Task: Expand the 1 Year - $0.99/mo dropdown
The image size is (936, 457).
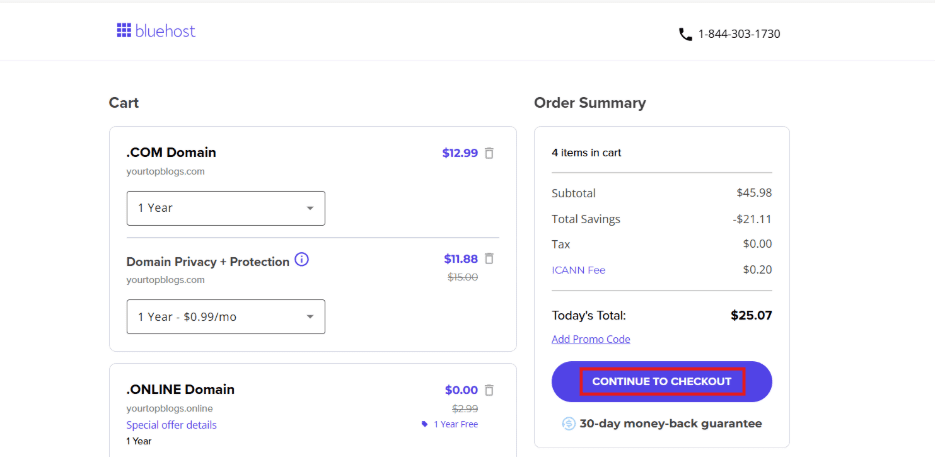Action: [225, 316]
